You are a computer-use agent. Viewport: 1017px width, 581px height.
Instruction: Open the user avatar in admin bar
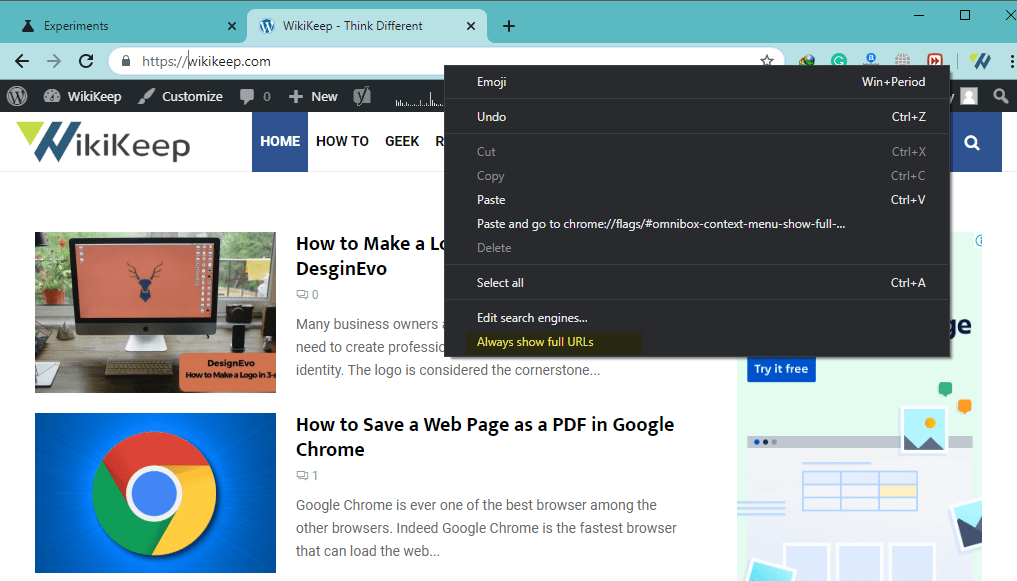[x=969, y=97]
